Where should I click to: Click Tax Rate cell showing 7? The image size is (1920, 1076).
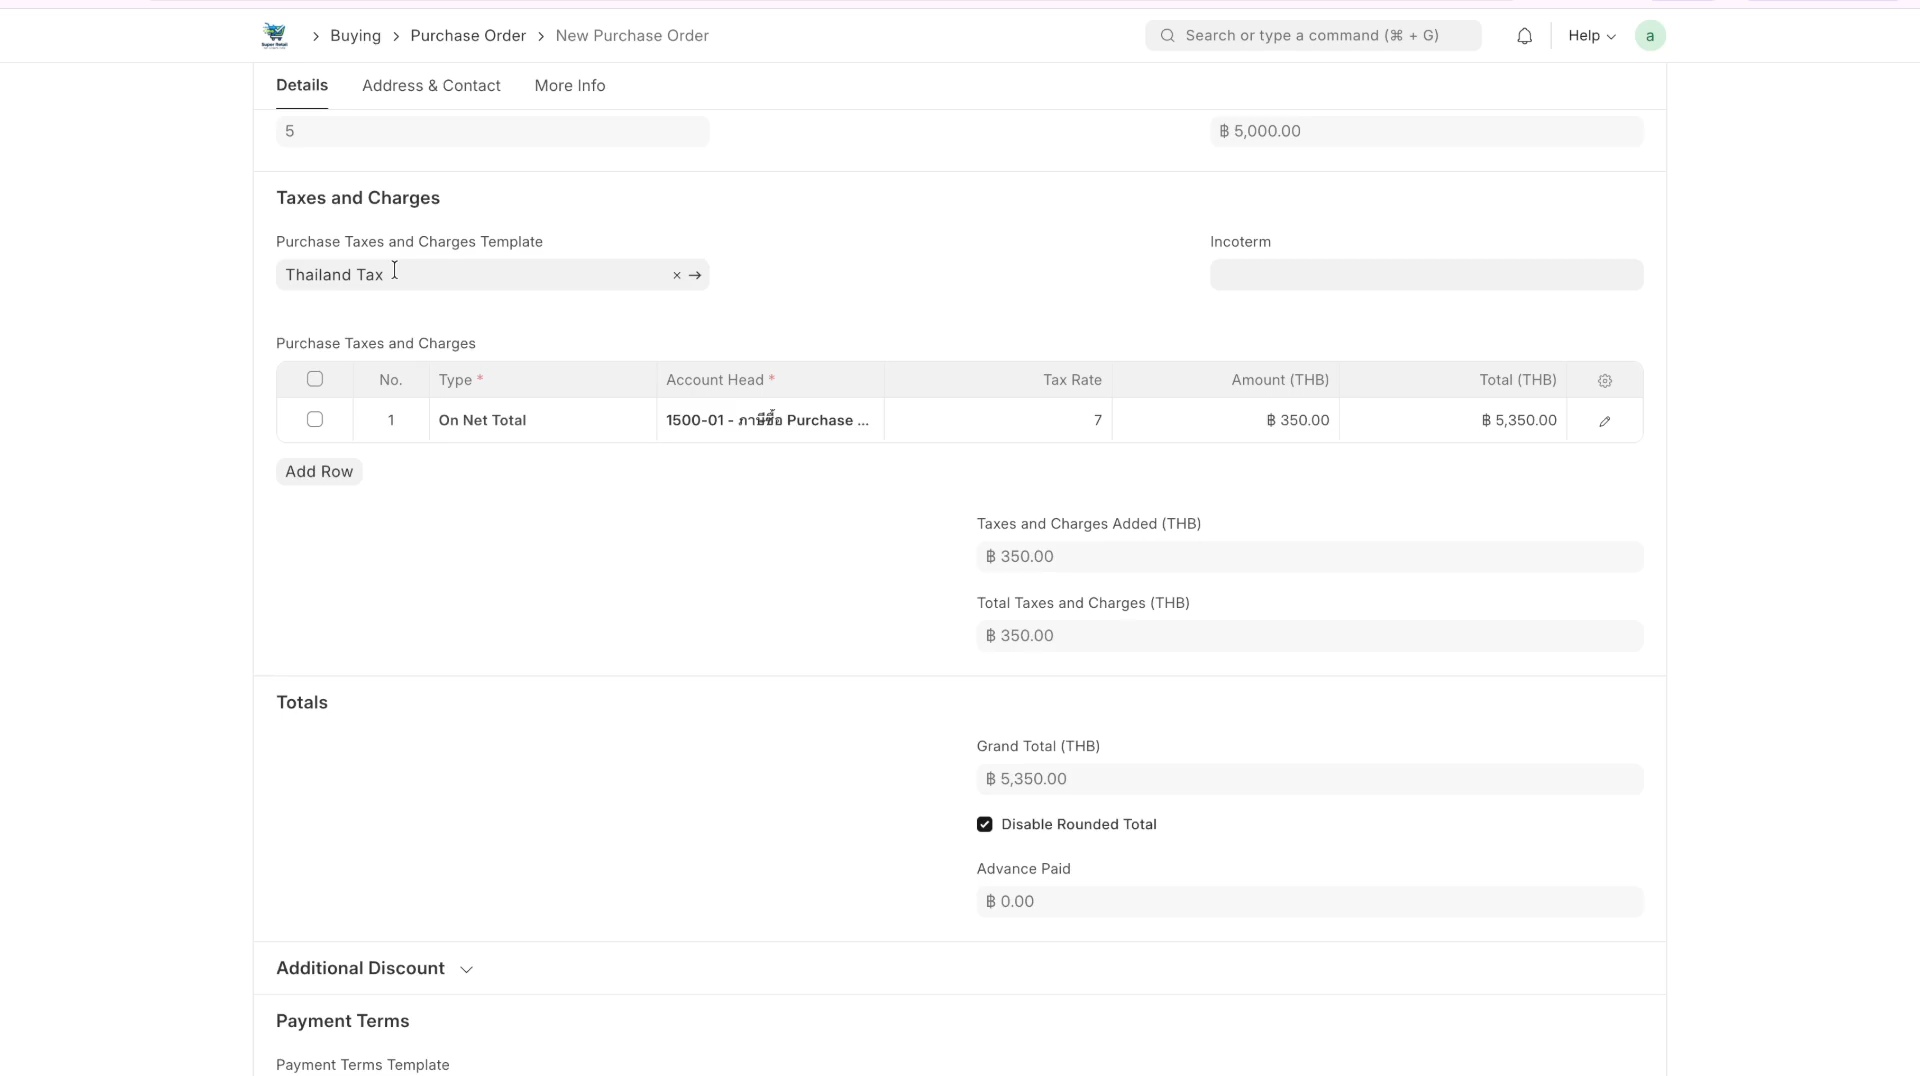(x=998, y=421)
